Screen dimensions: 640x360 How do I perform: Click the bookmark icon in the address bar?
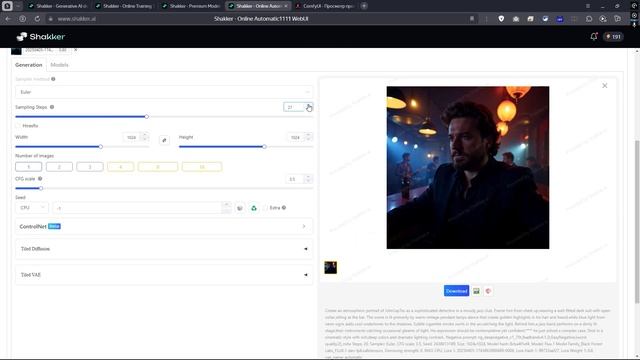pyautogui.click(x=472, y=19)
